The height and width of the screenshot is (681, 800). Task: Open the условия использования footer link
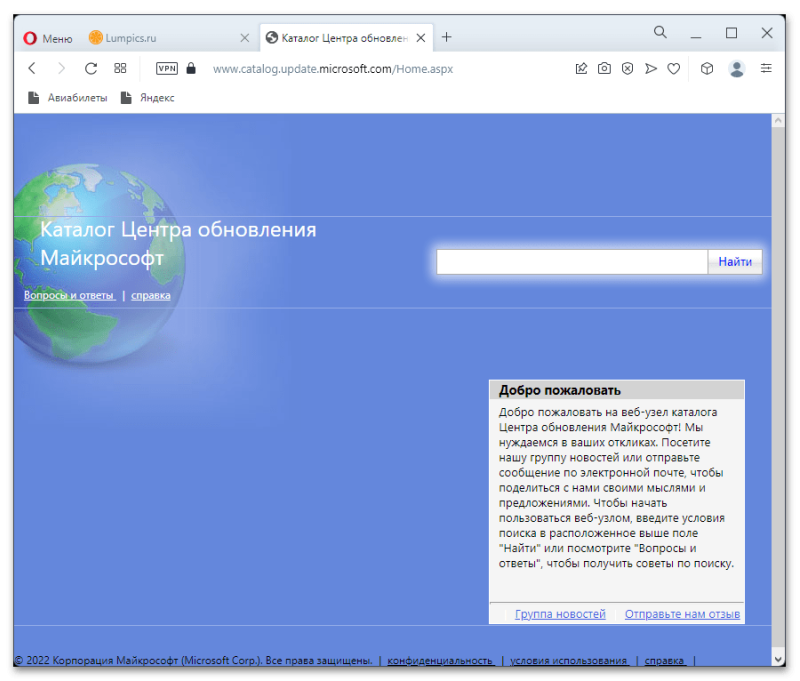(x=569, y=661)
